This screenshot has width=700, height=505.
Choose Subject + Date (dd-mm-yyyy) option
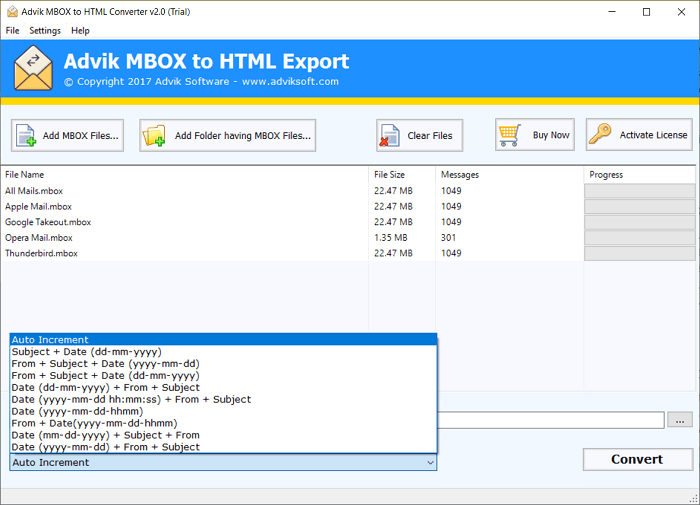tap(223, 351)
